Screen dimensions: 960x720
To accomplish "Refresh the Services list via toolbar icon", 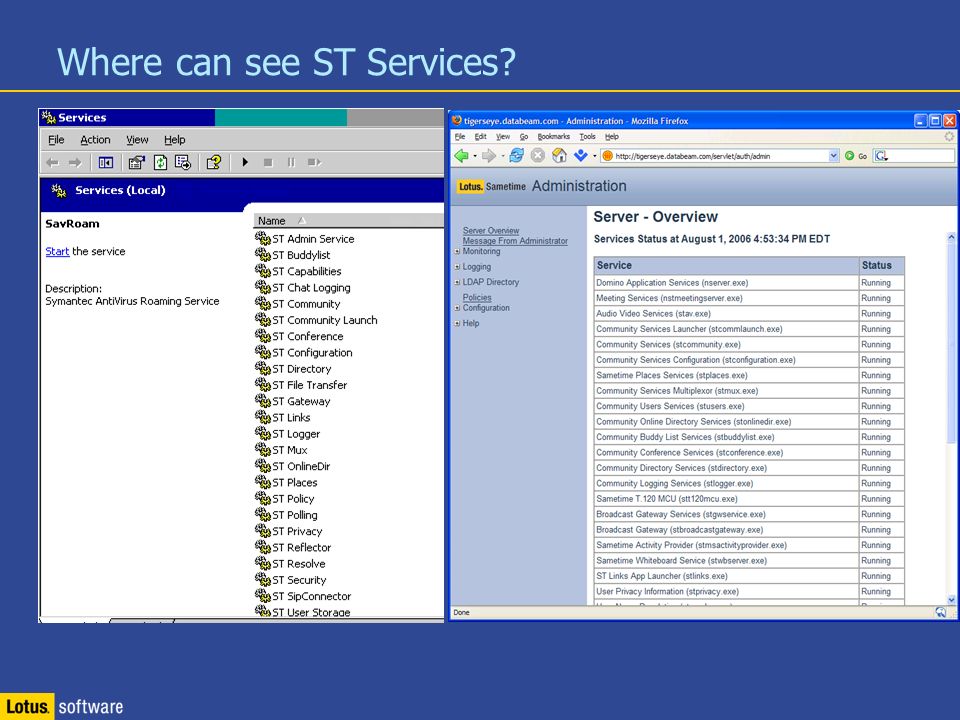I will point(160,162).
